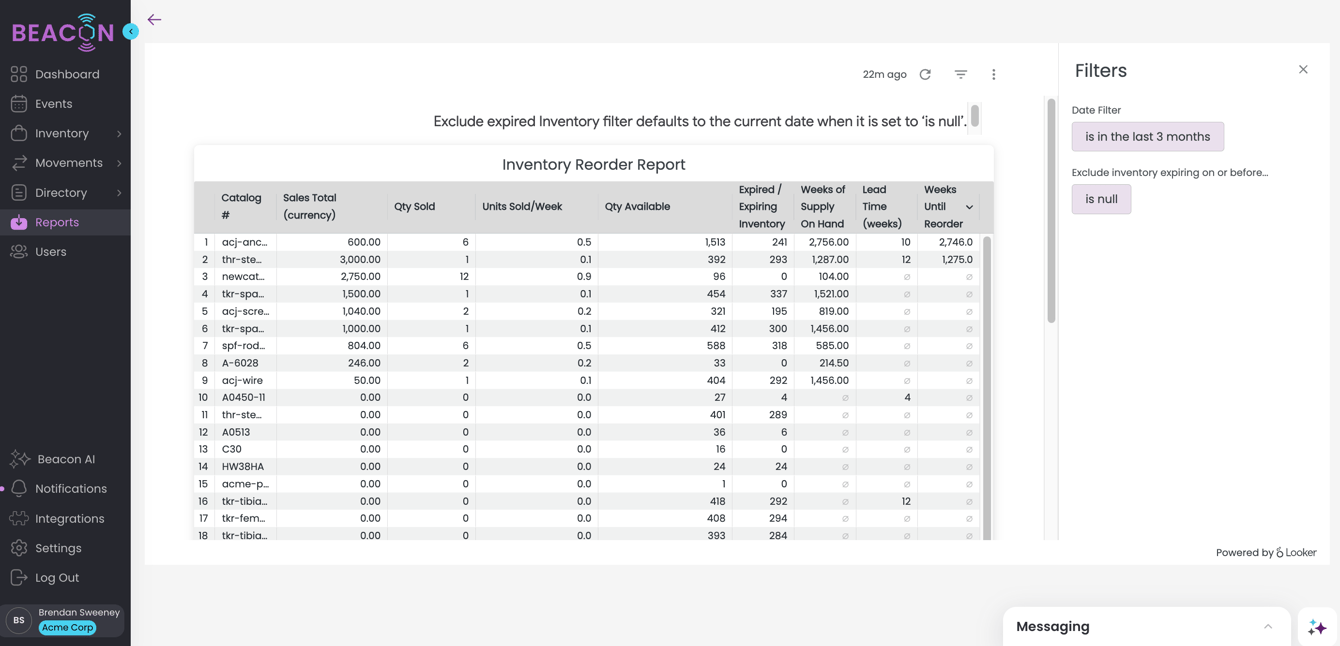The image size is (1340, 646).
Task: Open Settings from the sidebar
Action: (x=62, y=547)
